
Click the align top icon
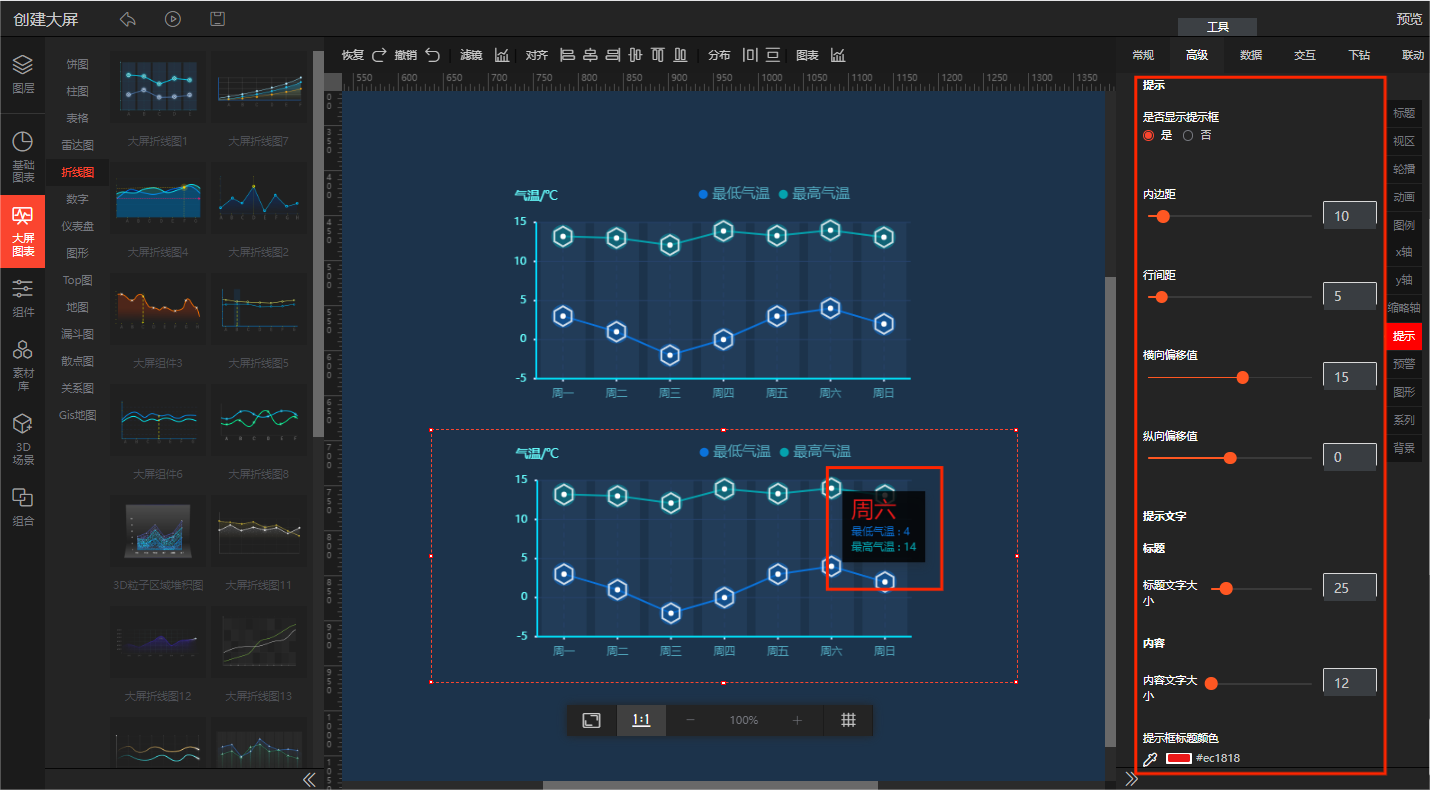(x=658, y=55)
